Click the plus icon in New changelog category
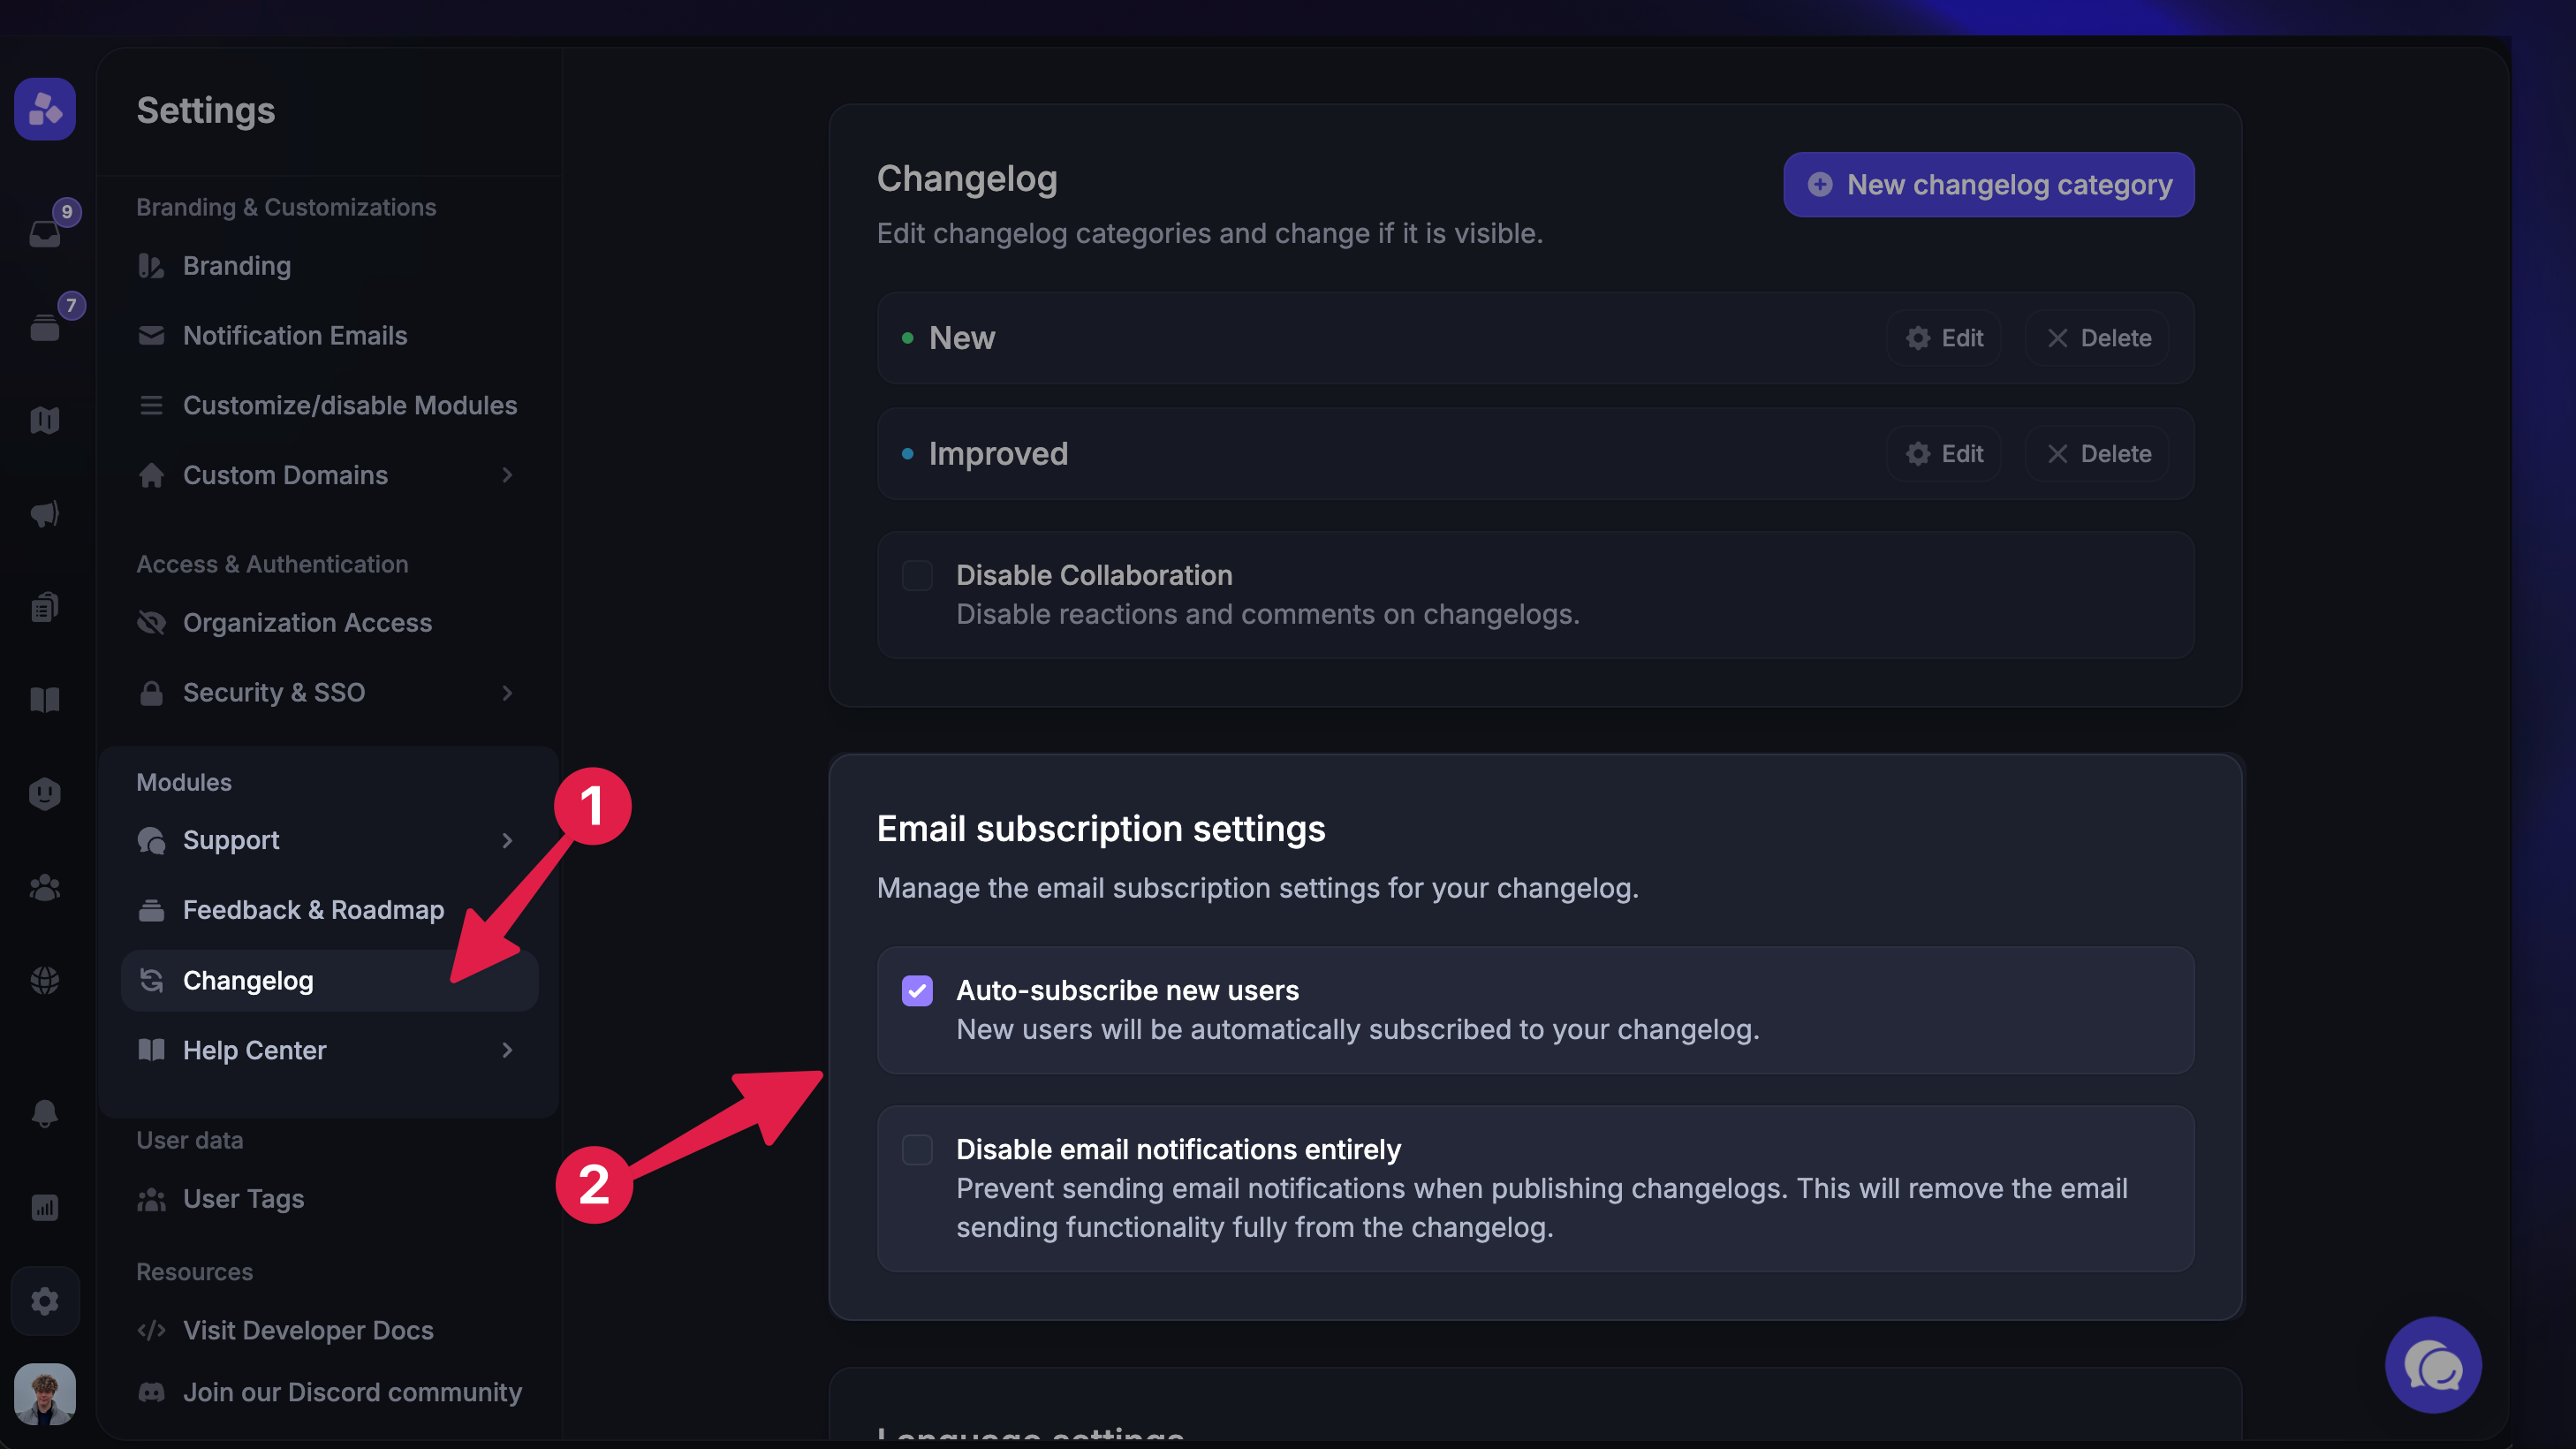Image resolution: width=2576 pixels, height=1449 pixels. point(1820,185)
